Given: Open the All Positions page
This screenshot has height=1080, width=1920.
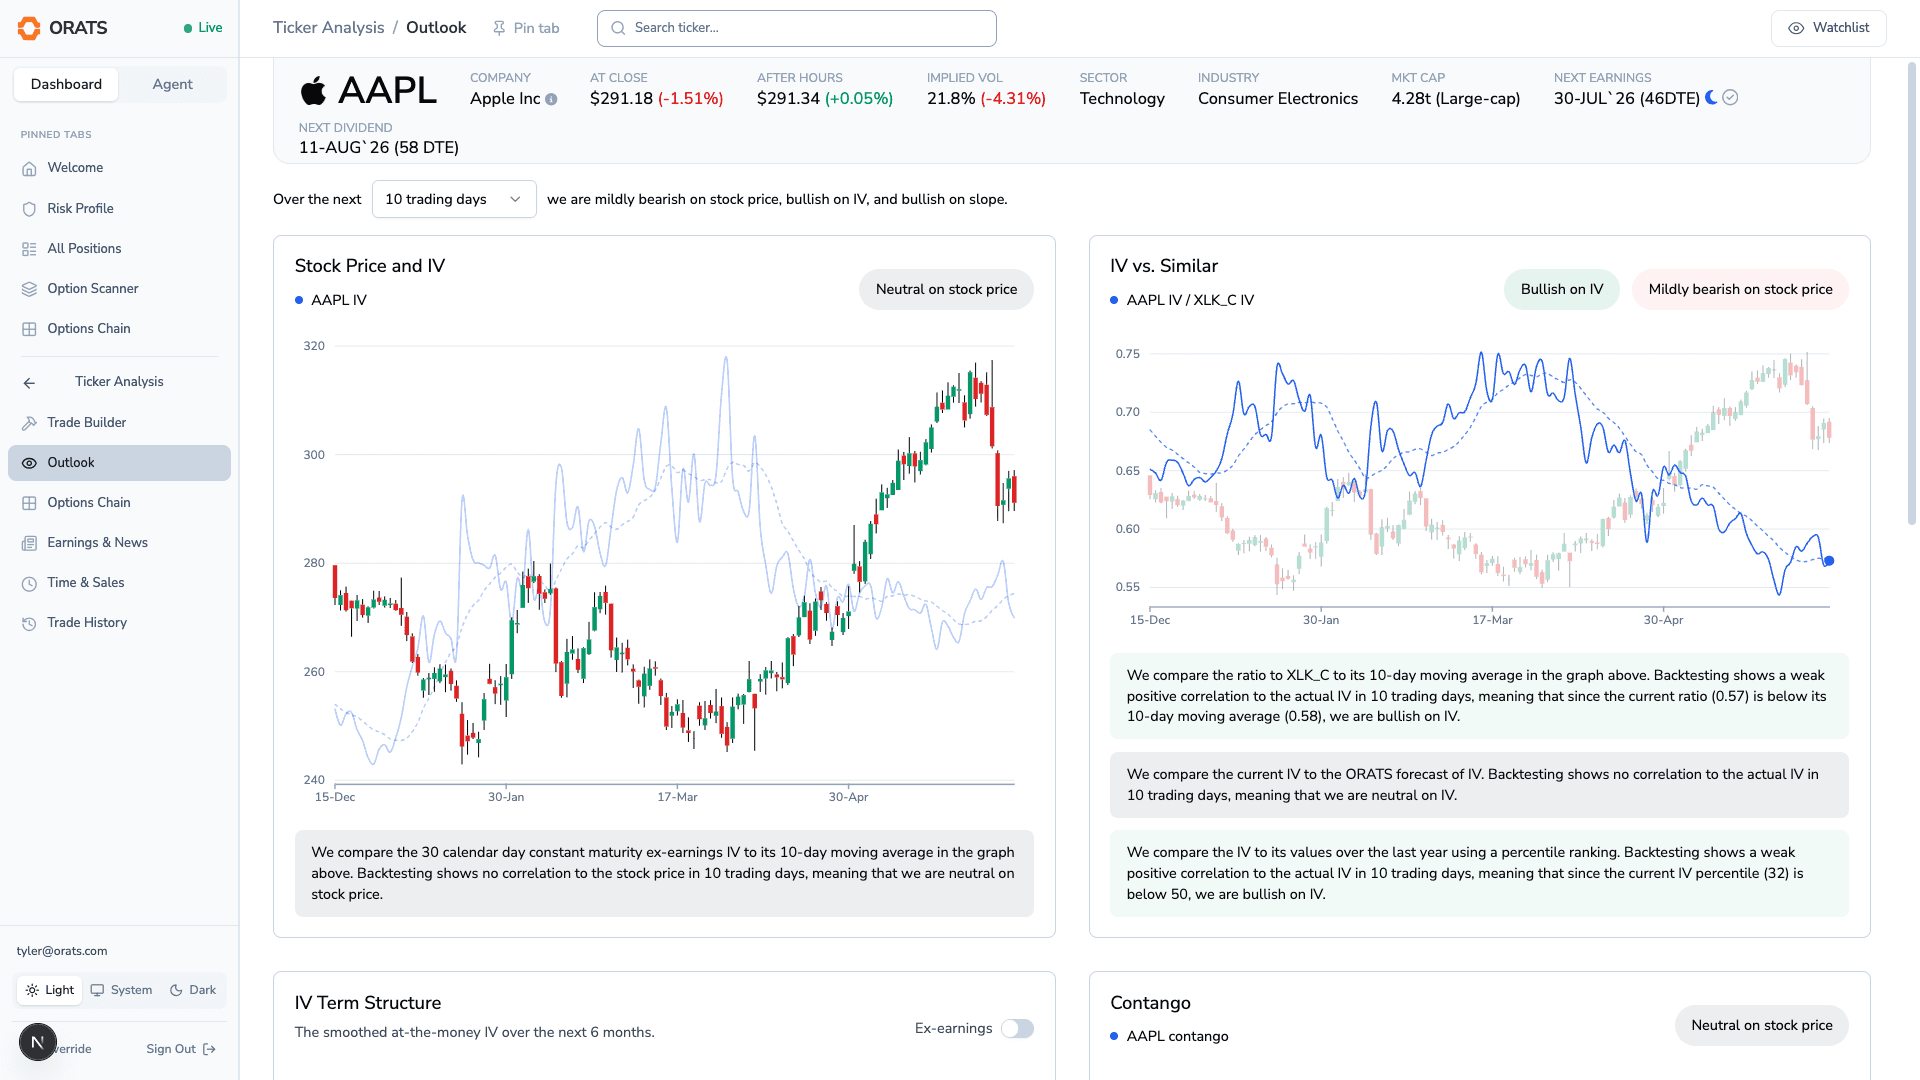Looking at the screenshot, I should click(119, 248).
